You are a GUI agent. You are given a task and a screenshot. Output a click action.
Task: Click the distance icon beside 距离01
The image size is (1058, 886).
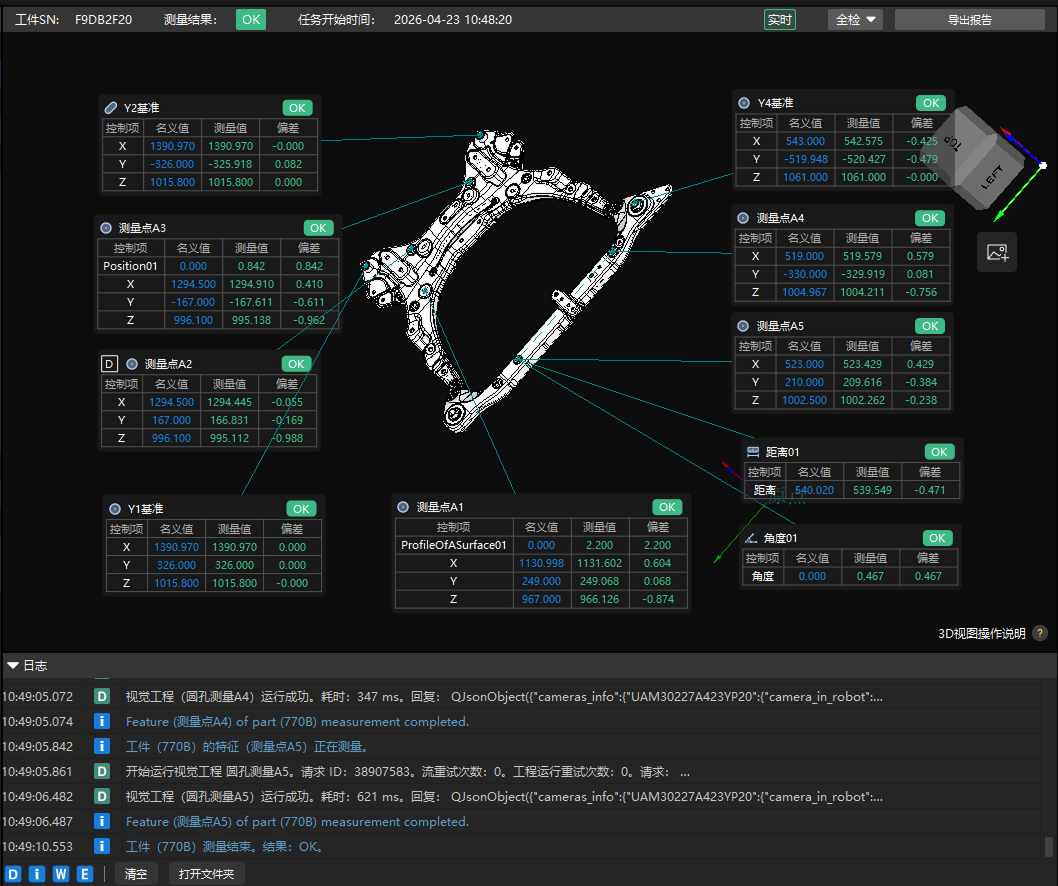753,452
